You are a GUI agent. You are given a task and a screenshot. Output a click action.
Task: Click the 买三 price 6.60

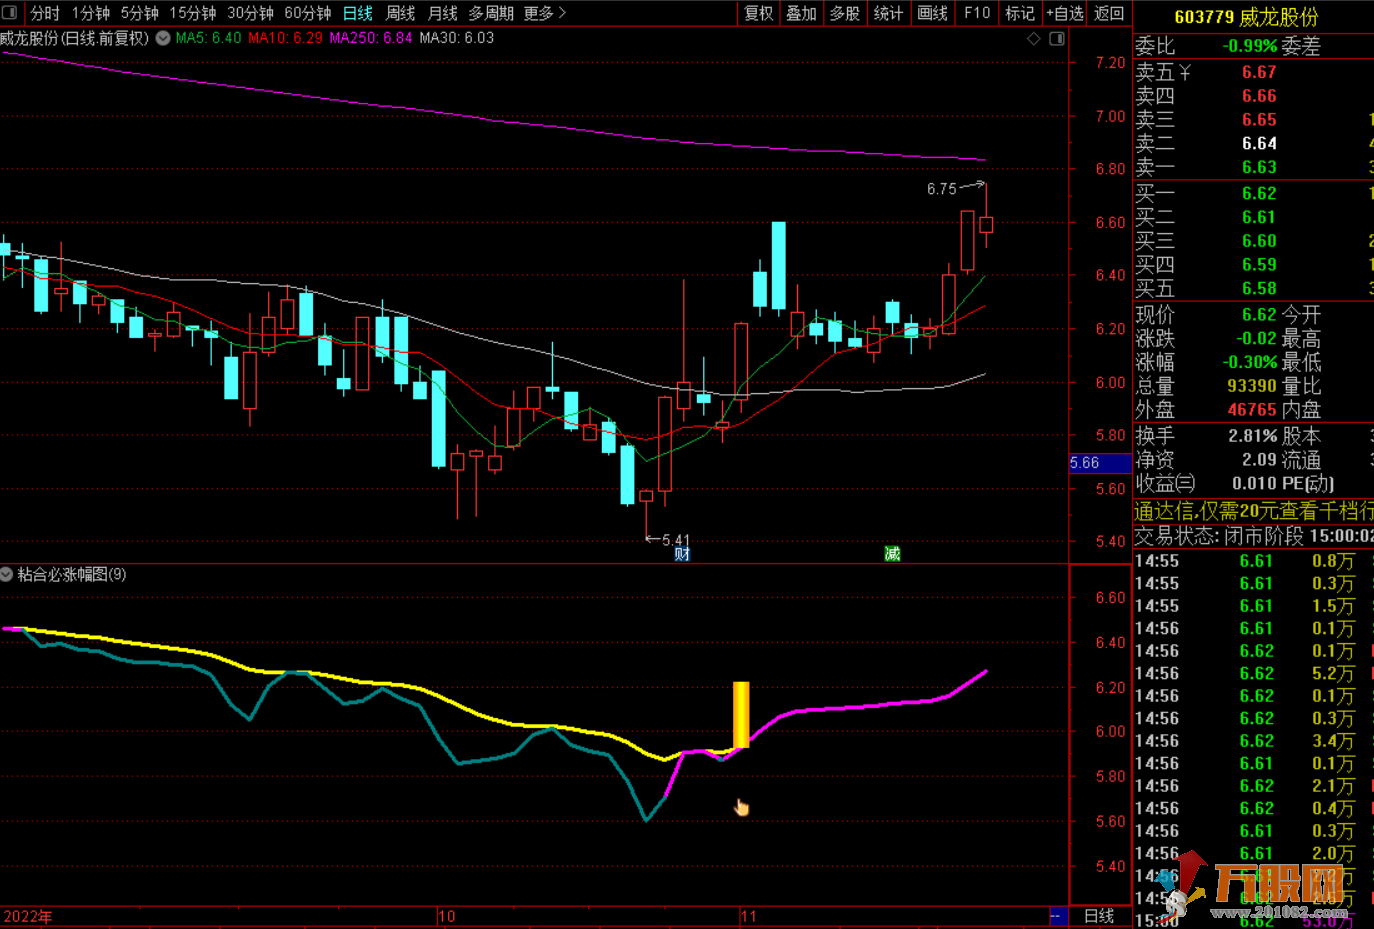click(x=1259, y=241)
